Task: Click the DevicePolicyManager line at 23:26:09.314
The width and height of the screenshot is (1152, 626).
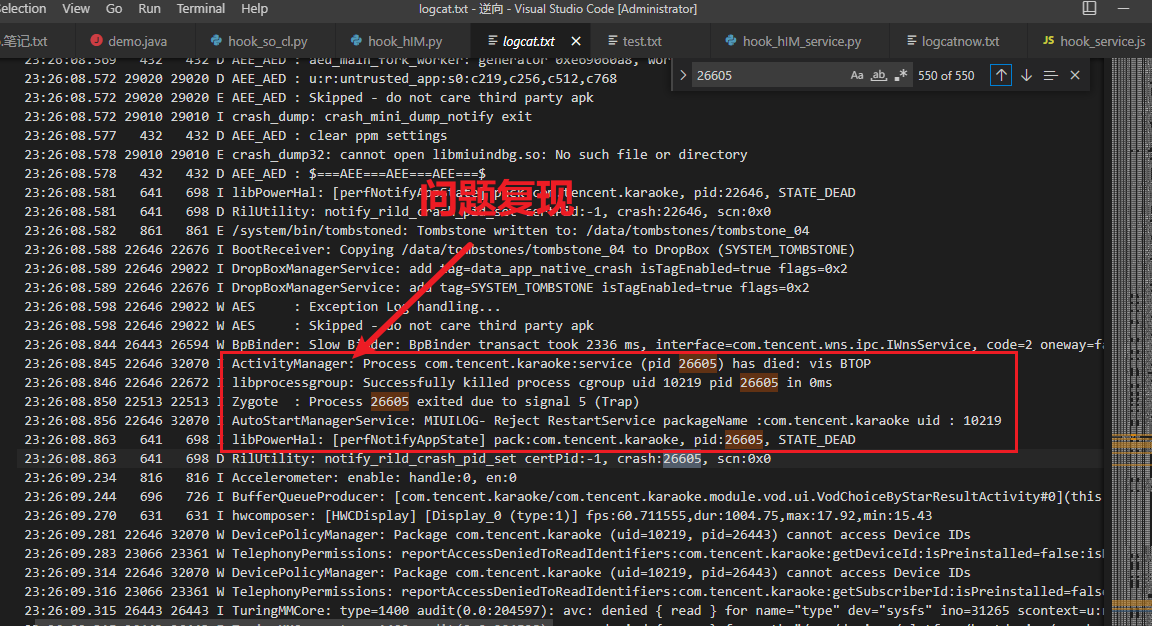Action: point(497,573)
